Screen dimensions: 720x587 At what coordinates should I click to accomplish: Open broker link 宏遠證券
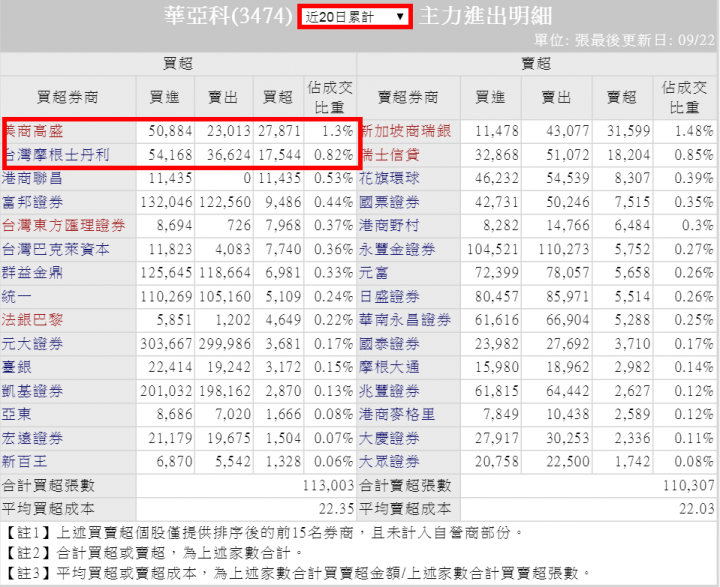[x=32, y=439]
